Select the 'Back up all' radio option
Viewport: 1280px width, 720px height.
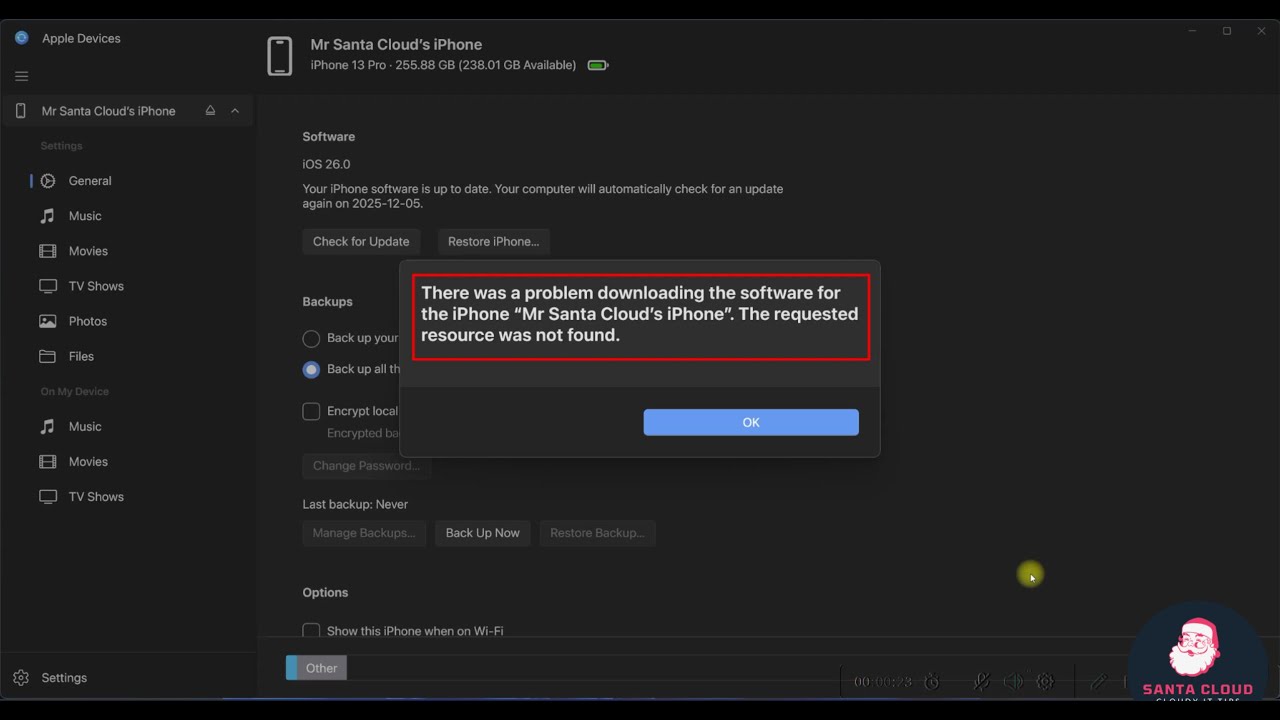pyautogui.click(x=311, y=369)
